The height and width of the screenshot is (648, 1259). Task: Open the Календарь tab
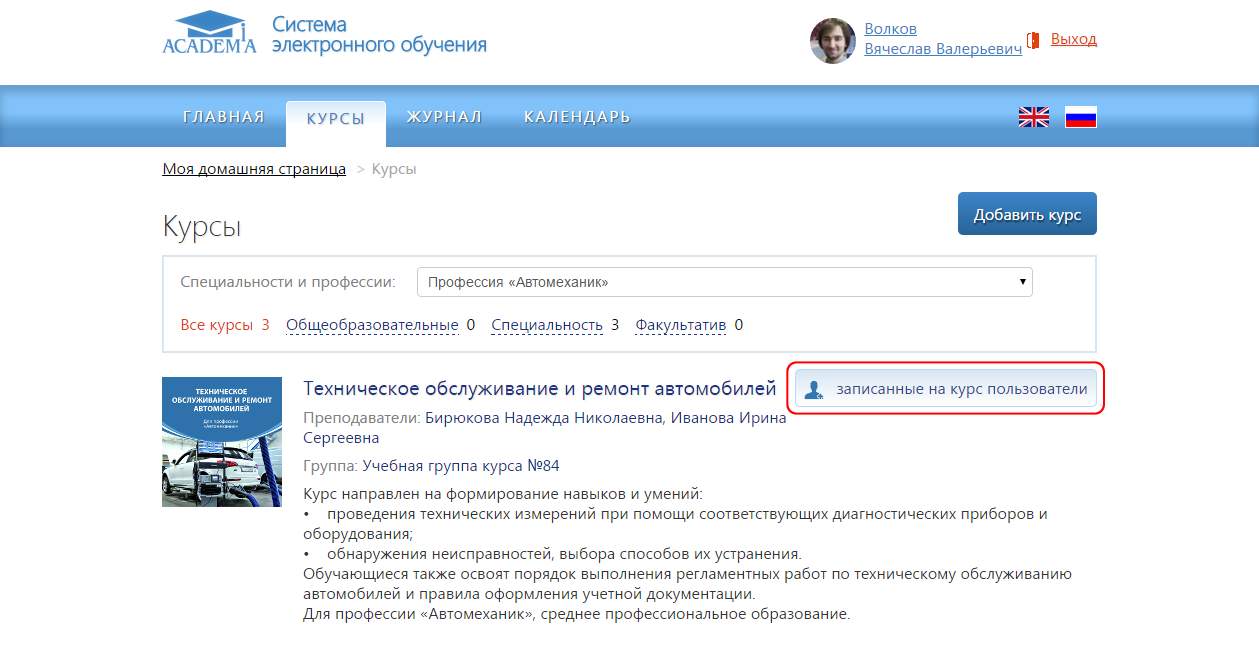[577, 117]
